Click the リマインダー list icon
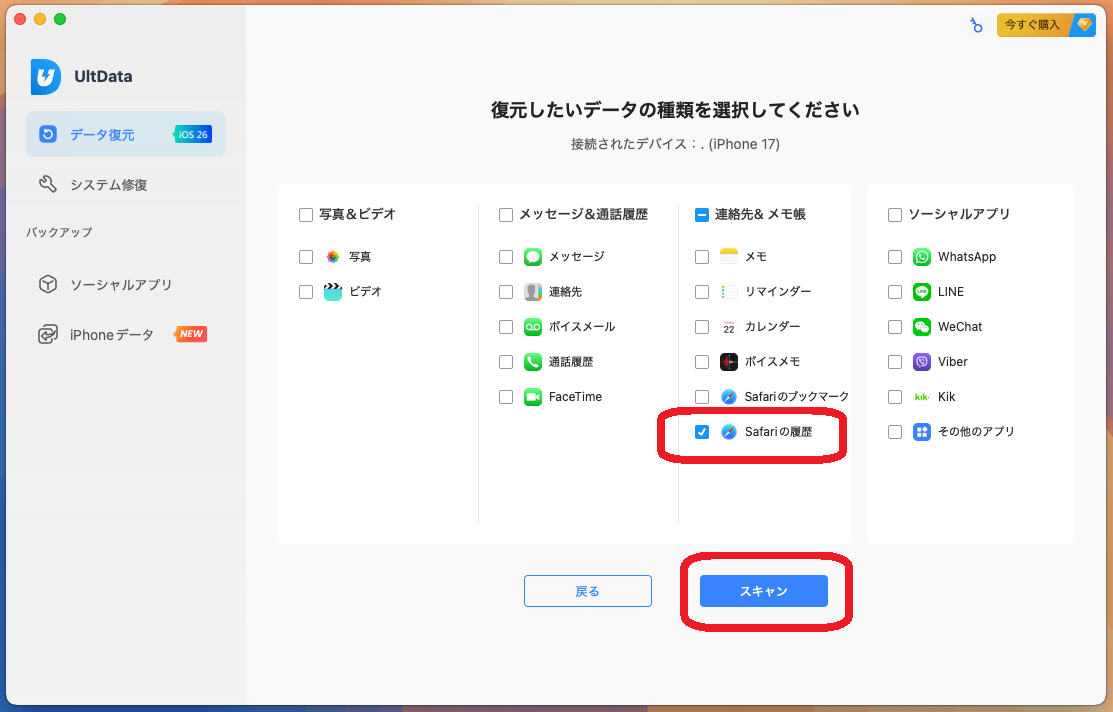Viewport: 1113px width, 712px height. pyautogui.click(x=729, y=292)
